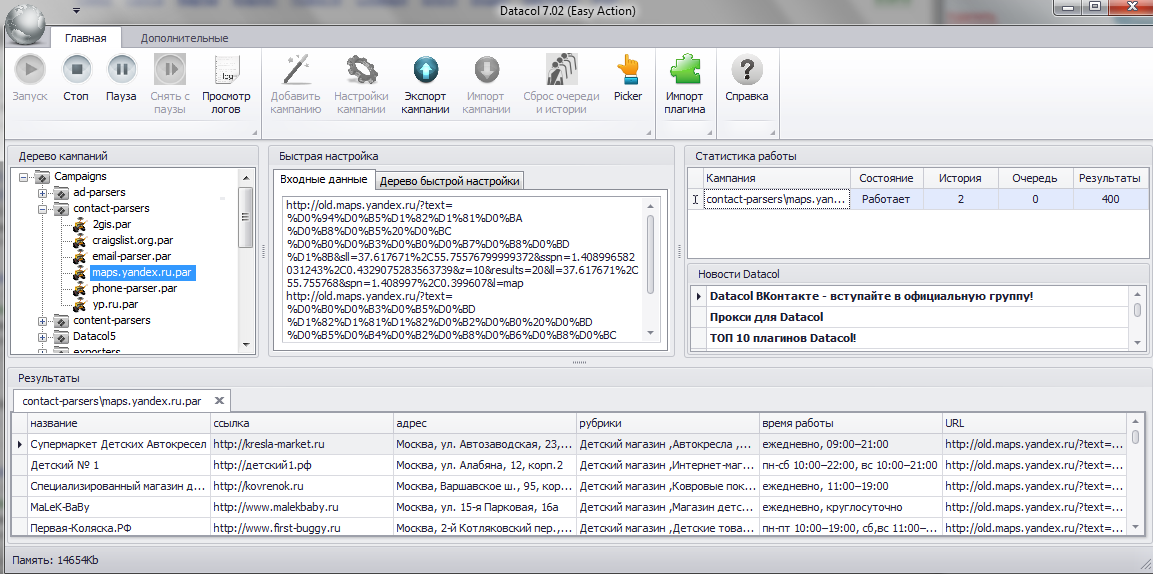Click the Импорт плагина puzzle icon

click(684, 70)
